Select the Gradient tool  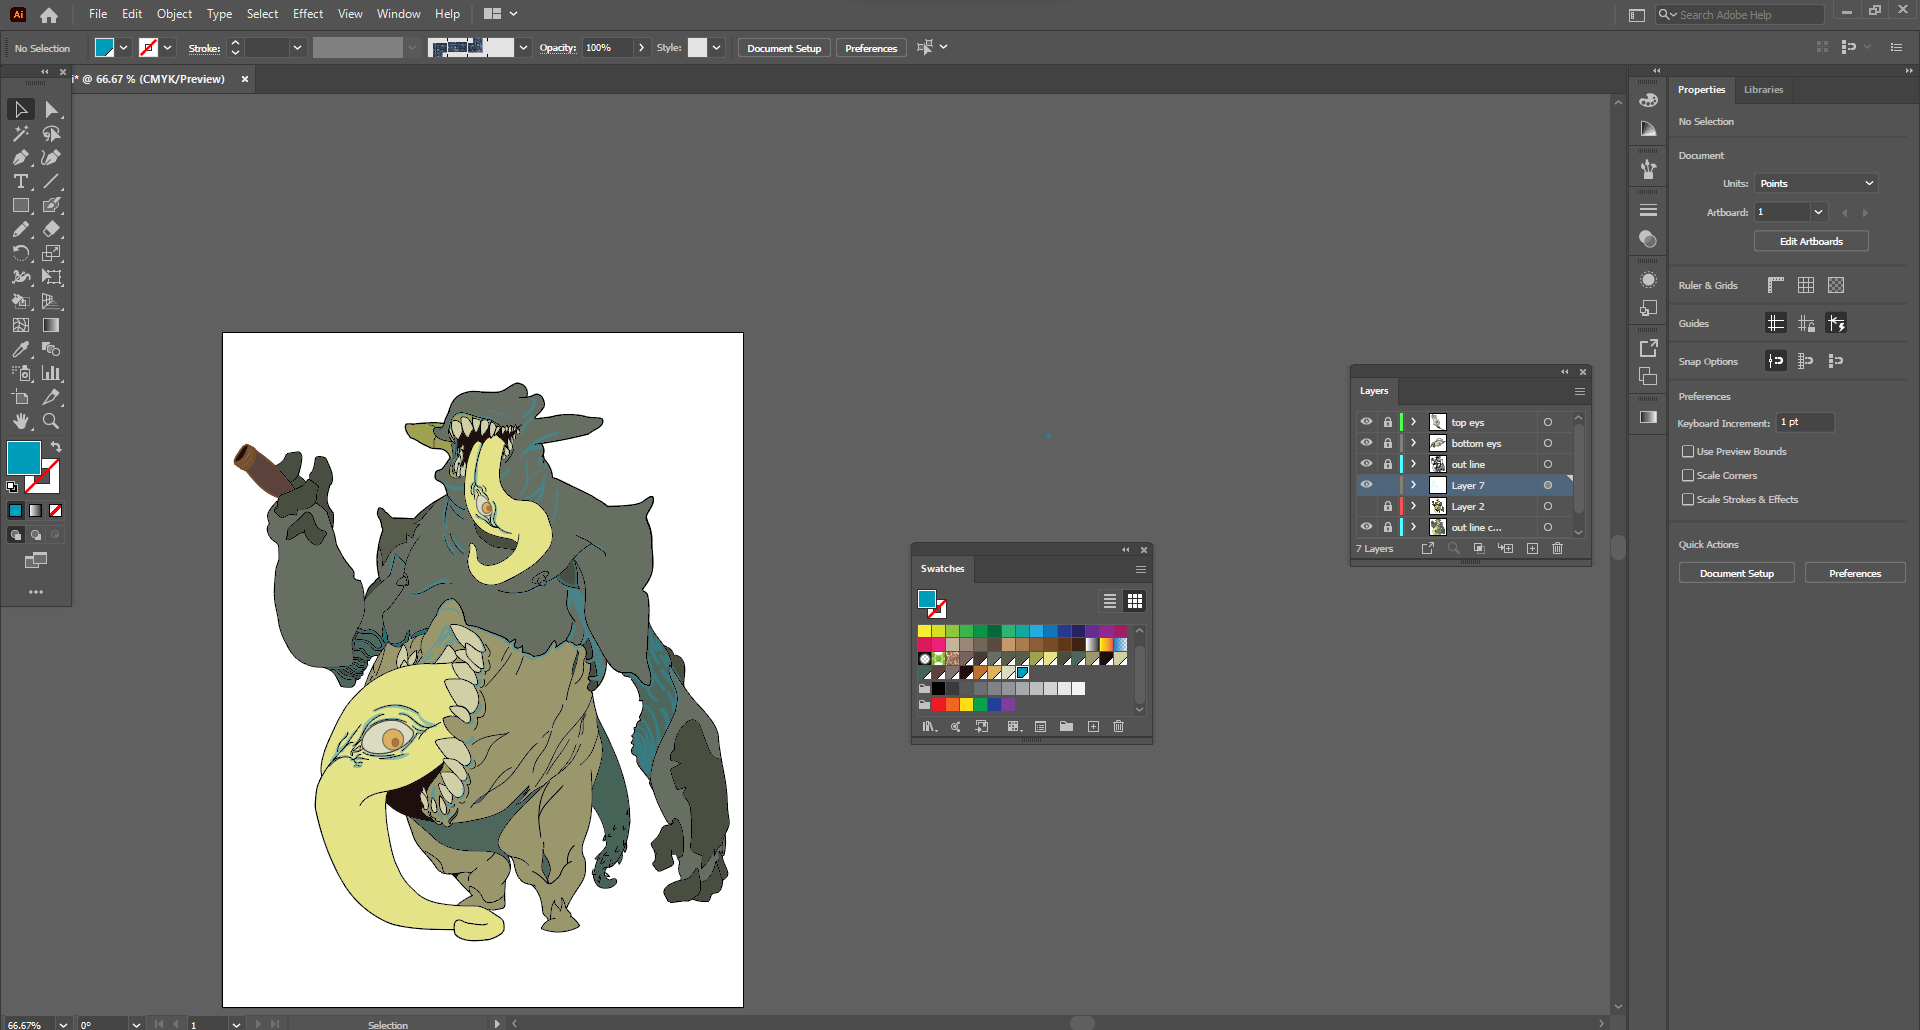click(x=51, y=325)
